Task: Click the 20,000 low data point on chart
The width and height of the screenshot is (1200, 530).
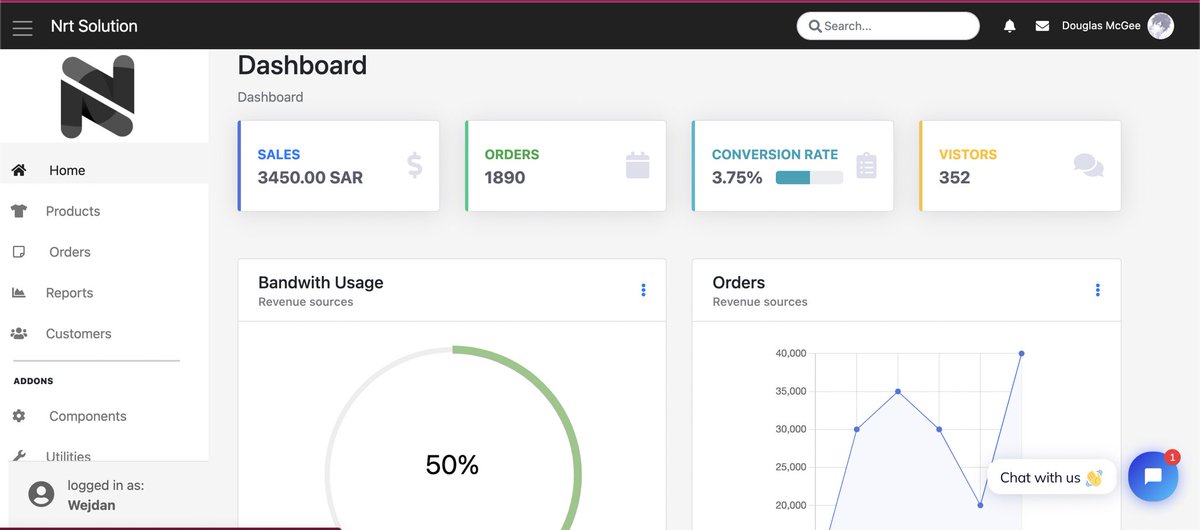Action: tap(980, 505)
